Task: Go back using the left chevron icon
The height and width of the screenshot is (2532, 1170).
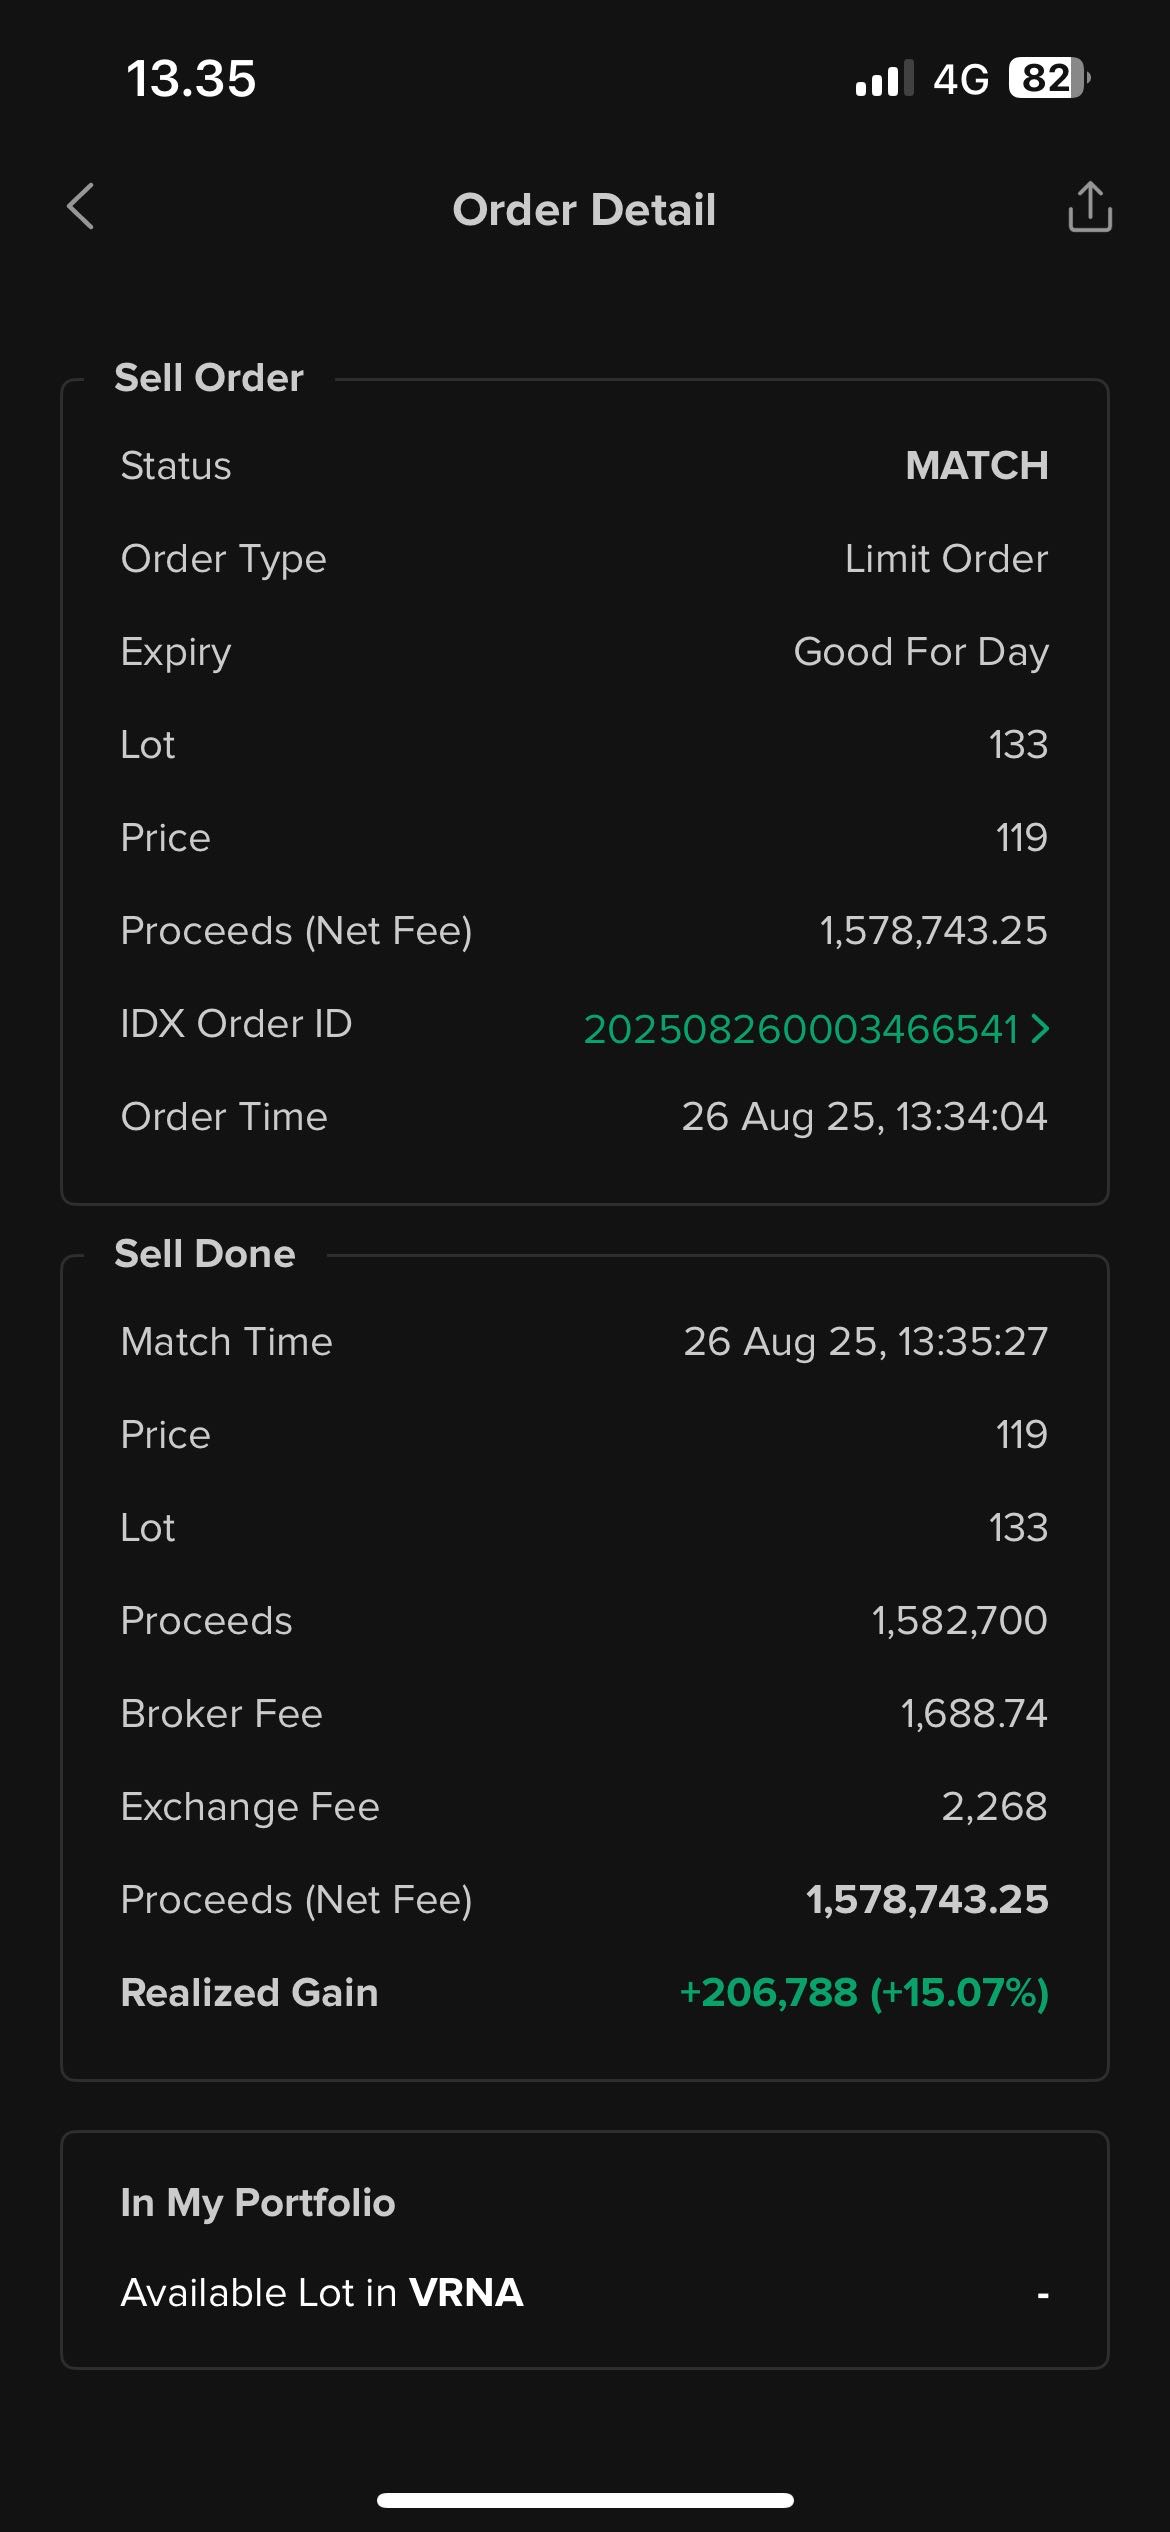Action: coord(80,207)
